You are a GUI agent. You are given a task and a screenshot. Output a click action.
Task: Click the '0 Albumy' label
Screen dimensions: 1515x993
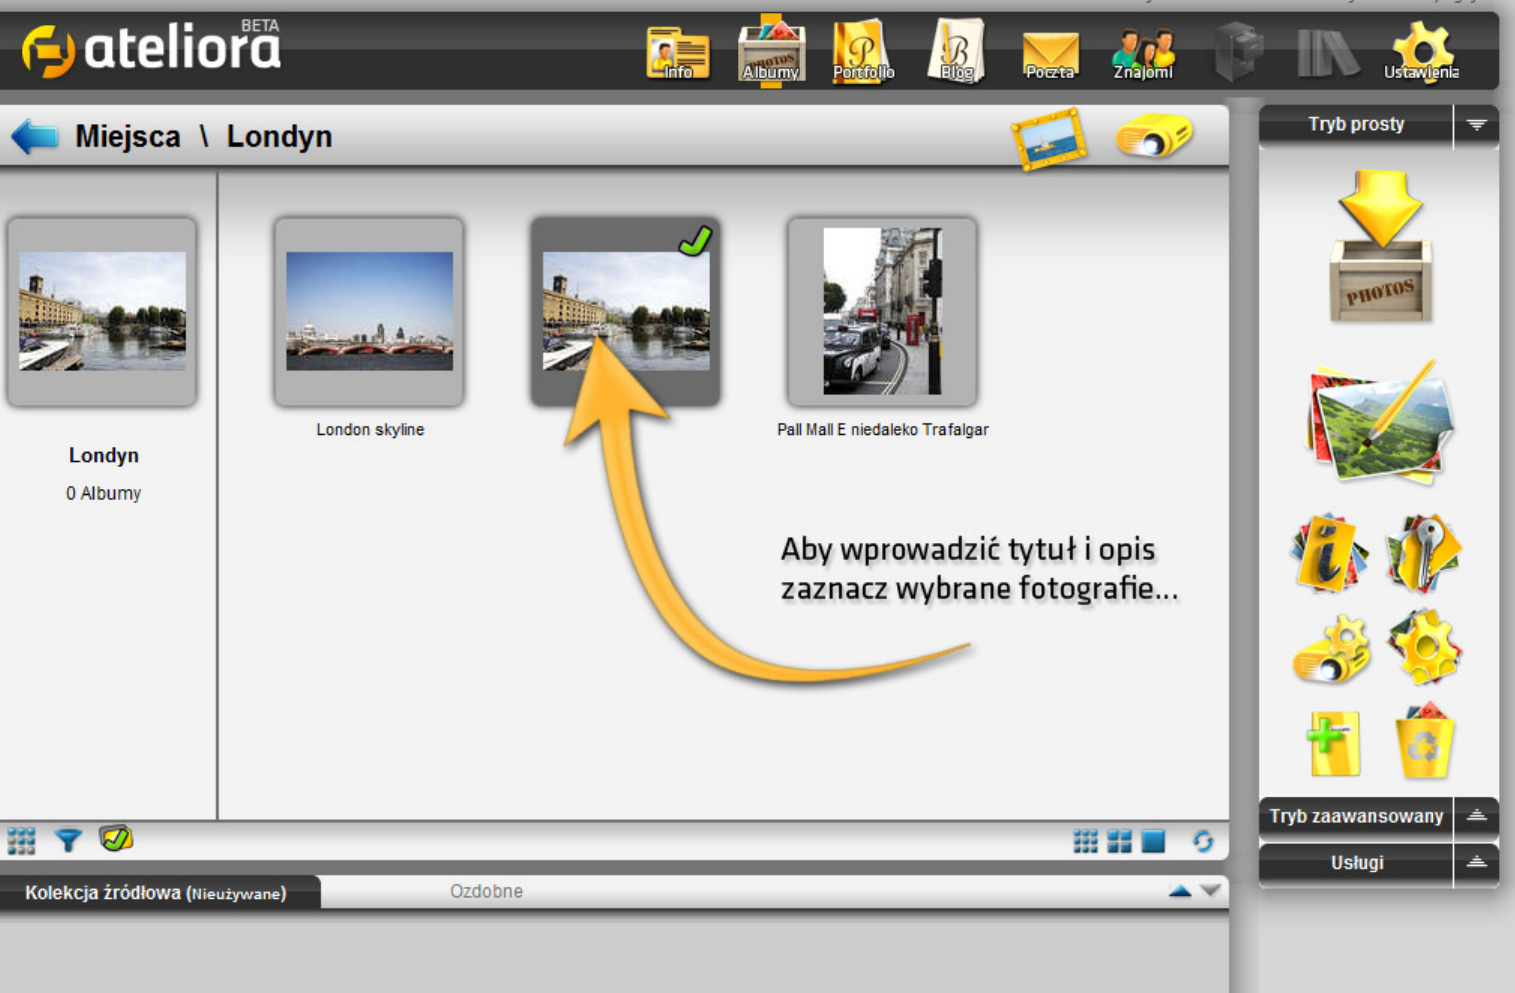click(x=104, y=494)
